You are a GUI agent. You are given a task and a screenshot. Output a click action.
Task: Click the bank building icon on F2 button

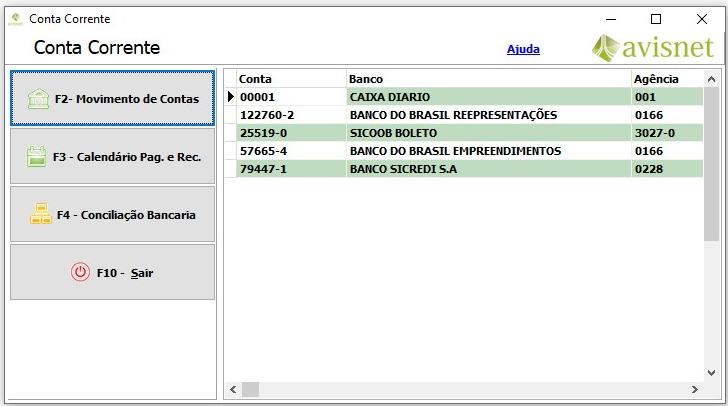coord(39,99)
